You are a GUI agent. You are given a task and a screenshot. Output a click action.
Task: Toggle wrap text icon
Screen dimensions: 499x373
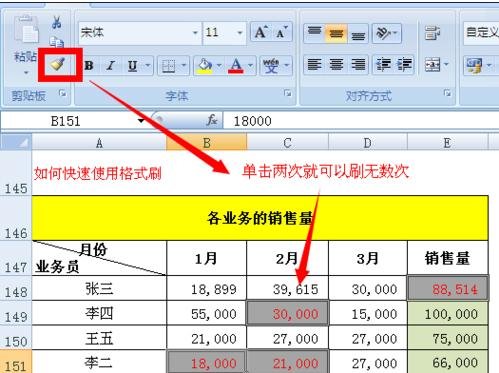(432, 33)
